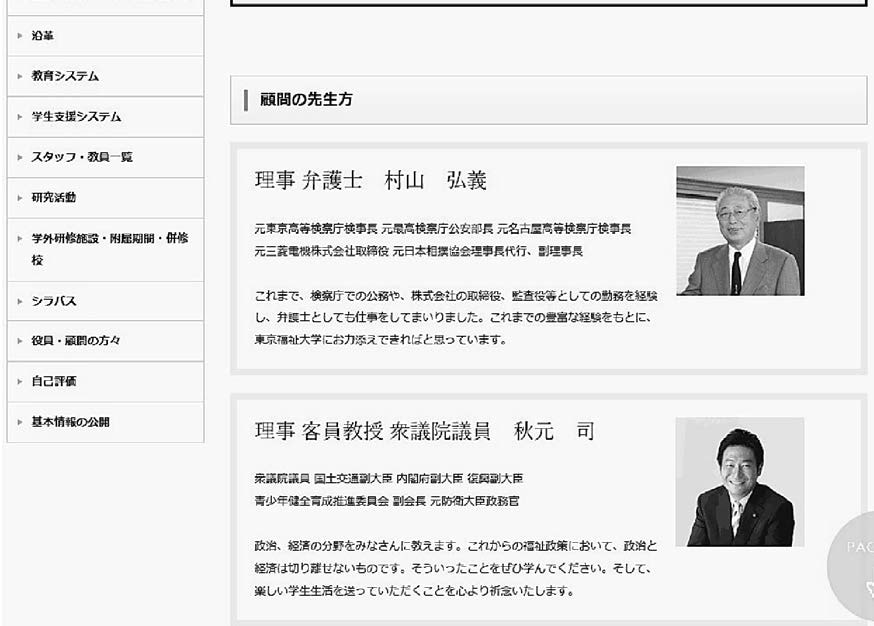Go to スタッフ・教員一覧 page

click(81, 157)
